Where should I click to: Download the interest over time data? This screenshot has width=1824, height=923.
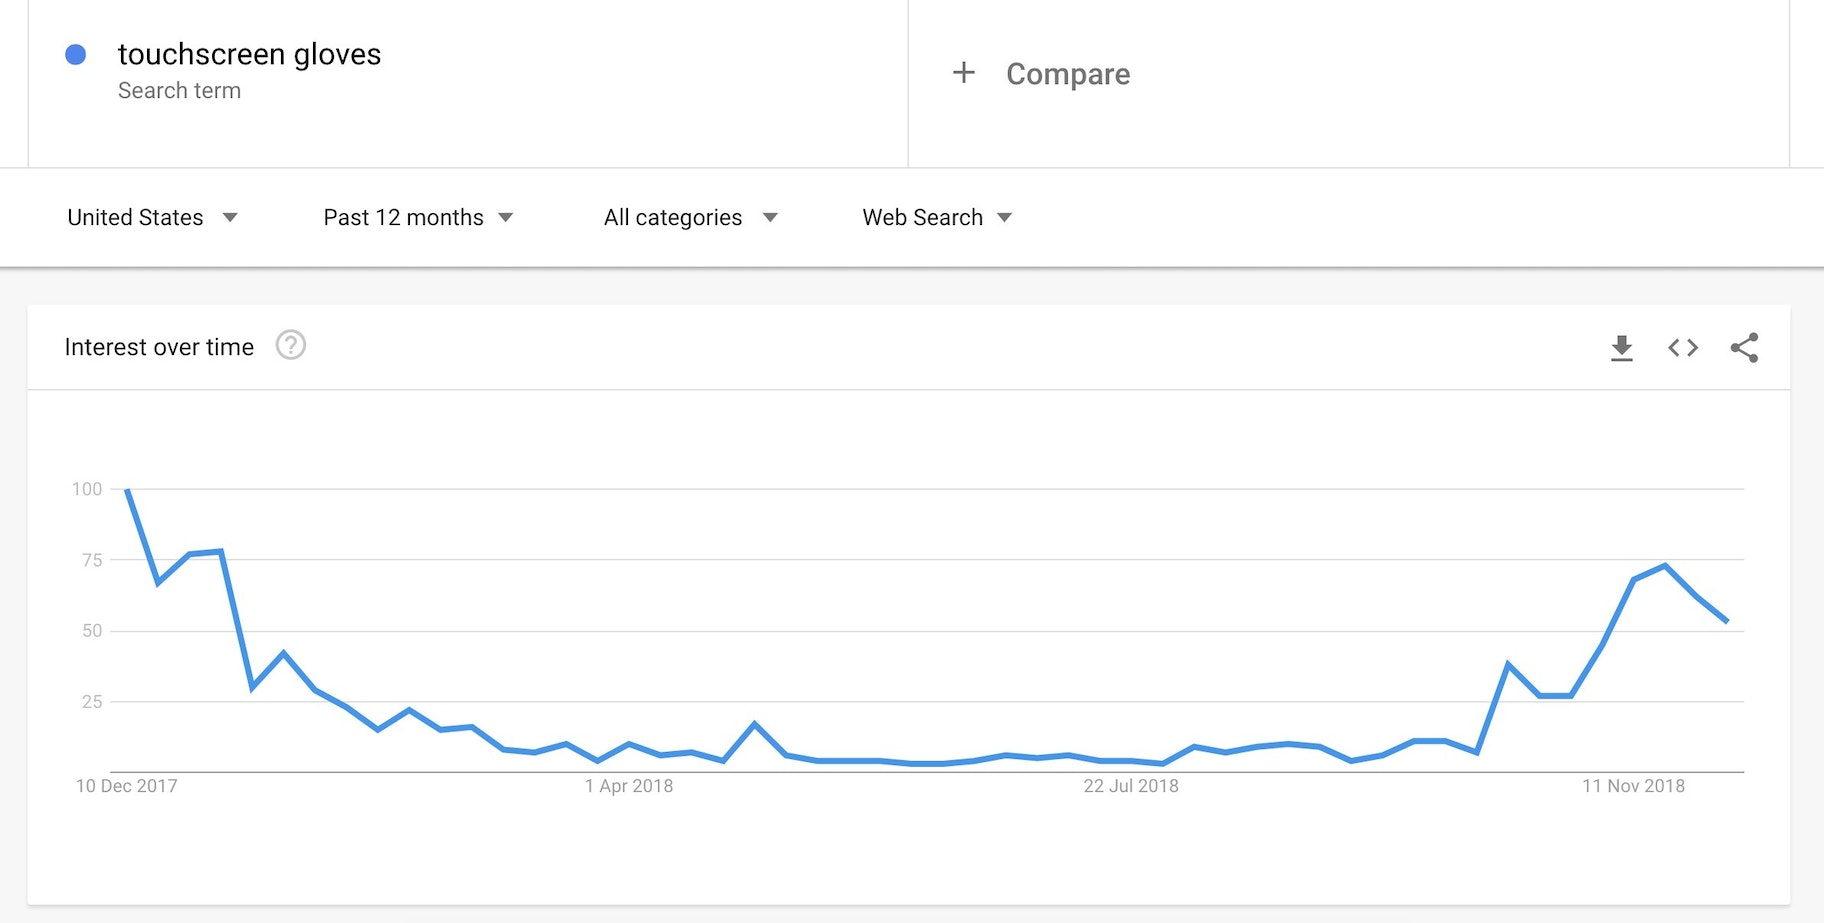(x=1621, y=348)
